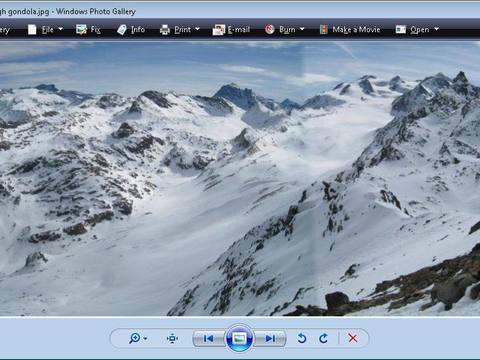This screenshot has height=360, width=480.
Task: Click the Burn text label
Action: tap(287, 30)
